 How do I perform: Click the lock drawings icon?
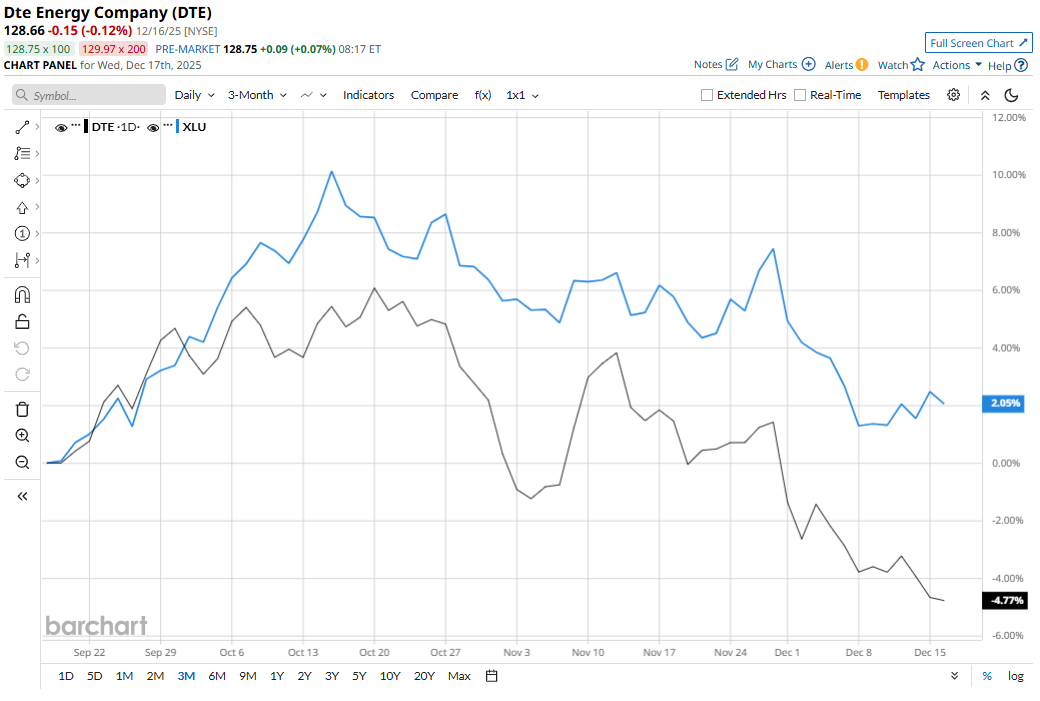click(22, 322)
